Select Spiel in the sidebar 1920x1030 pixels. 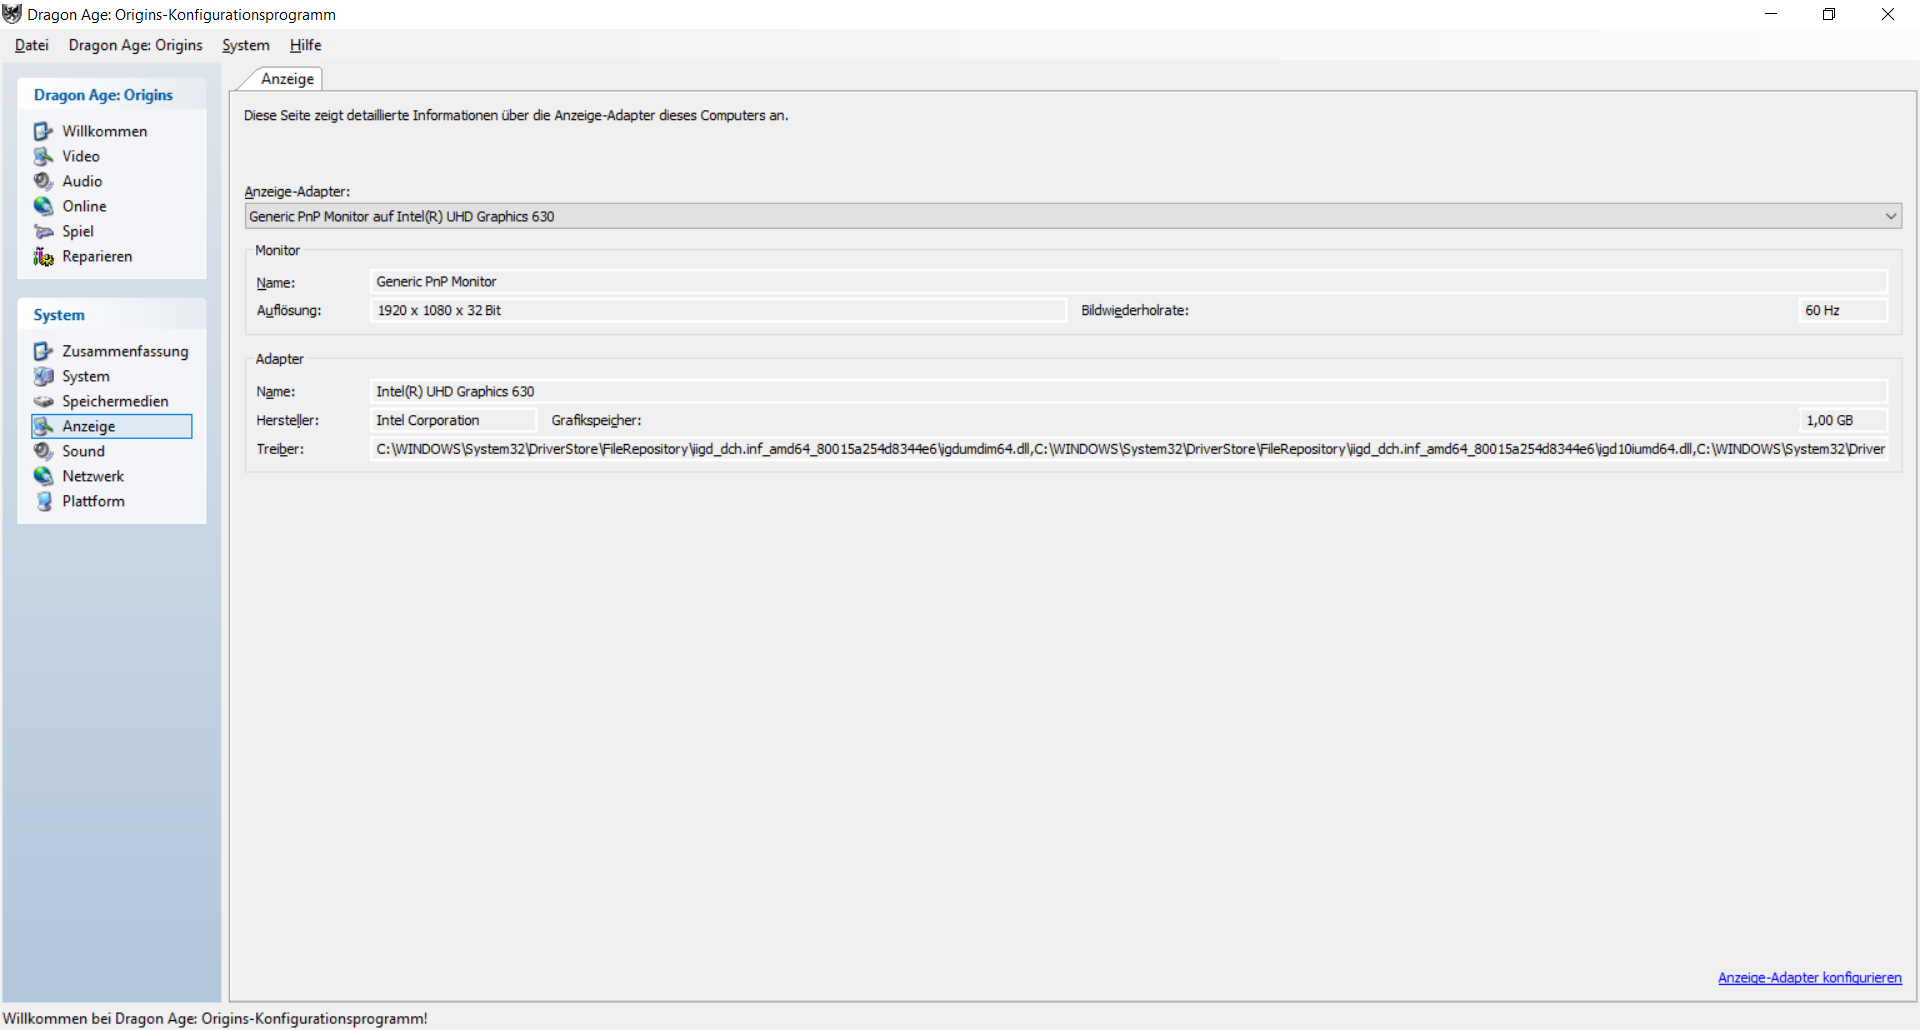[78, 231]
